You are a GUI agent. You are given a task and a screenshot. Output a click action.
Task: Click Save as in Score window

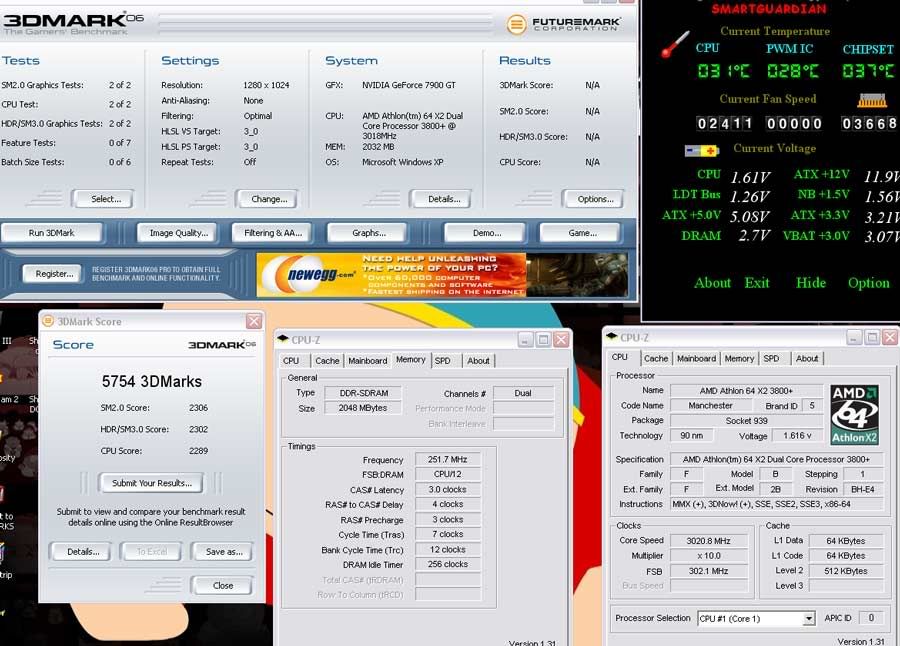point(224,552)
